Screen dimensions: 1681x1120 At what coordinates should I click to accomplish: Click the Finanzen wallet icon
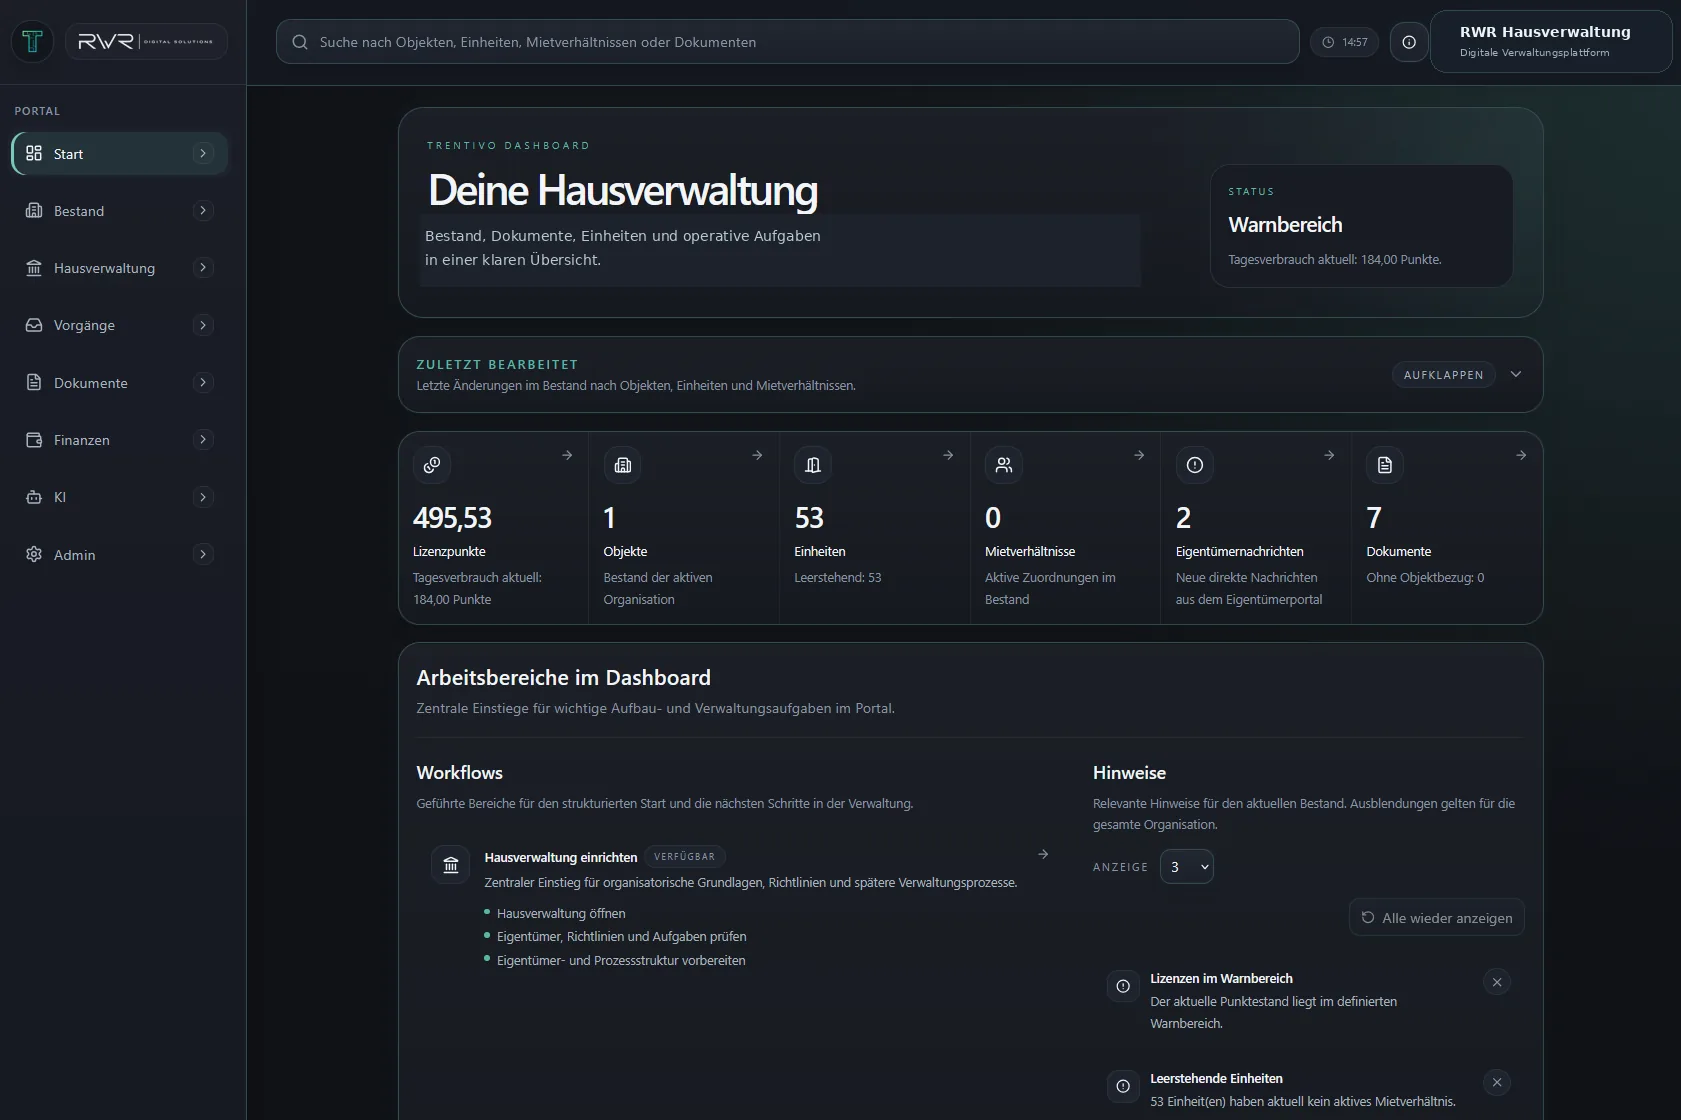pos(34,440)
